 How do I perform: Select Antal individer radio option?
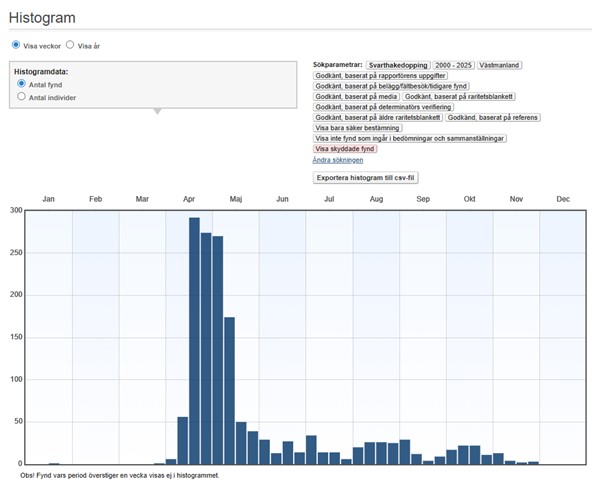click(22, 97)
